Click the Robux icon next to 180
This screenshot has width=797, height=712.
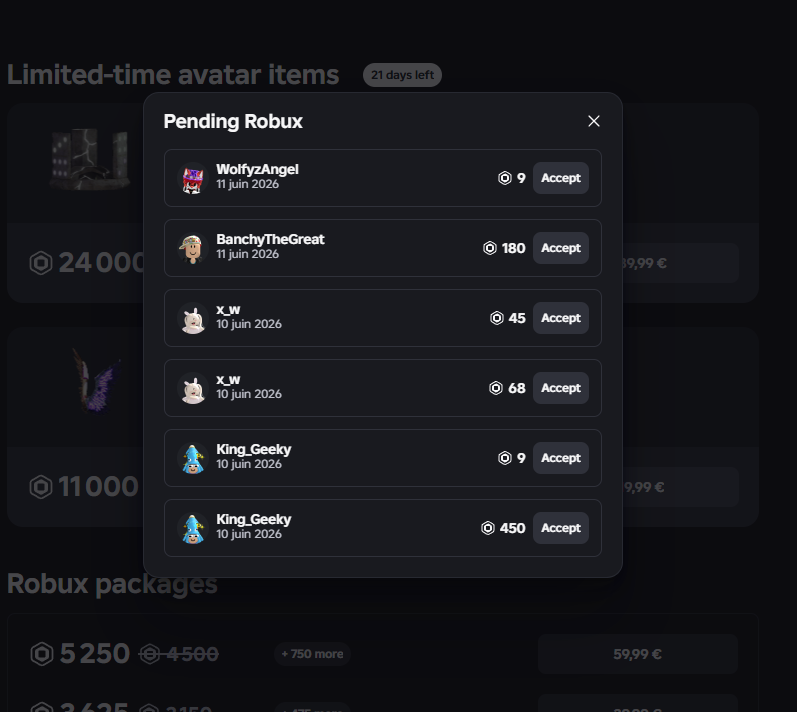tap(489, 248)
